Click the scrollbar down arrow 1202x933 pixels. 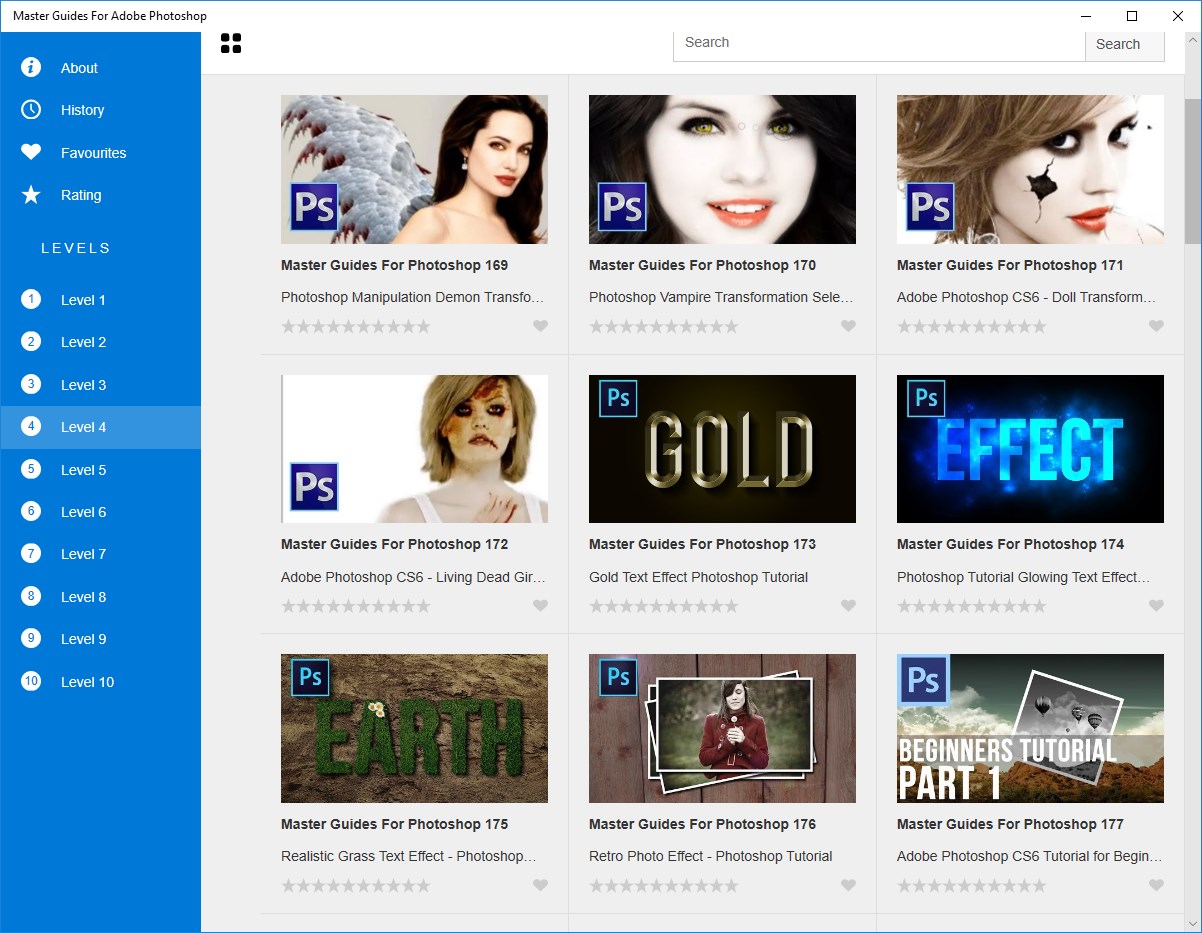point(1192,923)
